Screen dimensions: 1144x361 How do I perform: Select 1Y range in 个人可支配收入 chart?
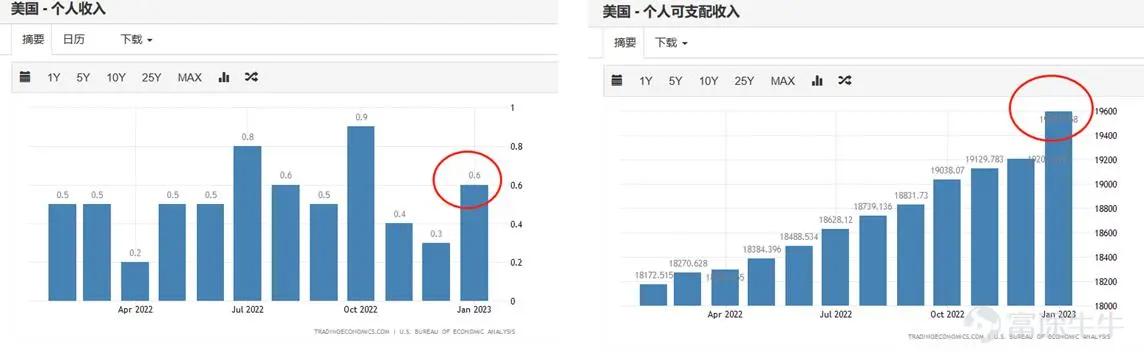click(646, 81)
